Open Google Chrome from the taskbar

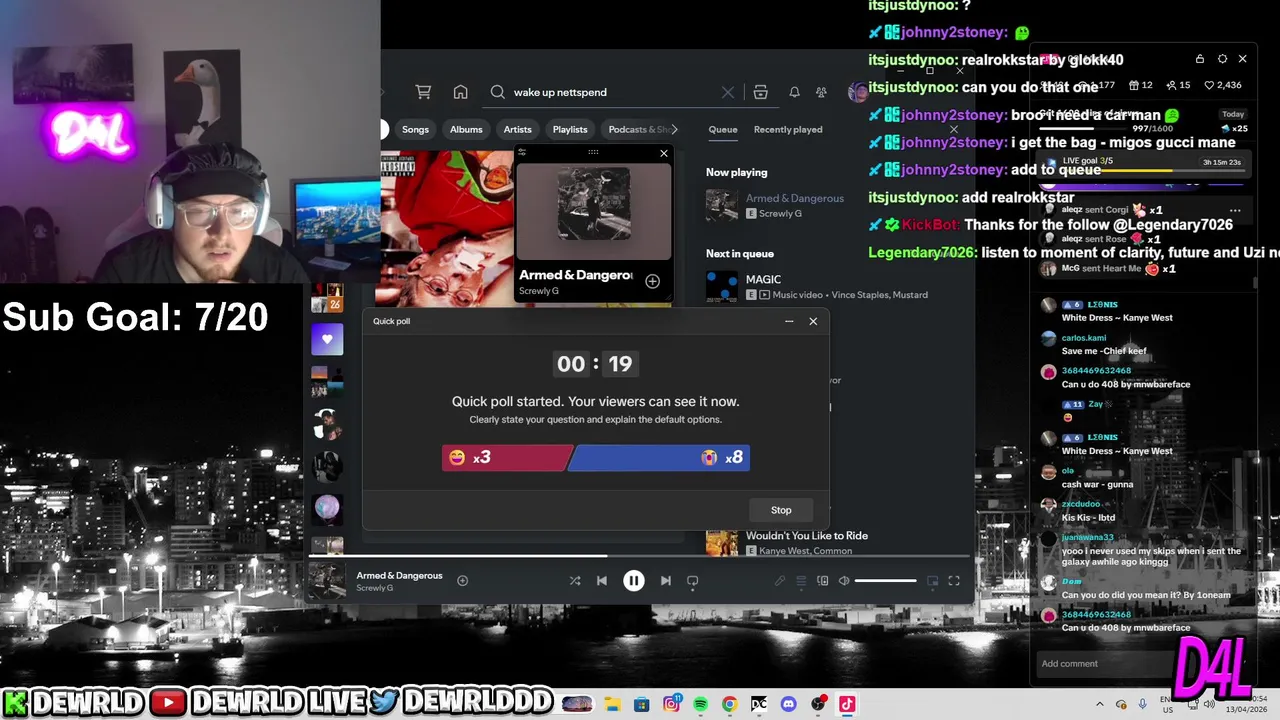(729, 704)
